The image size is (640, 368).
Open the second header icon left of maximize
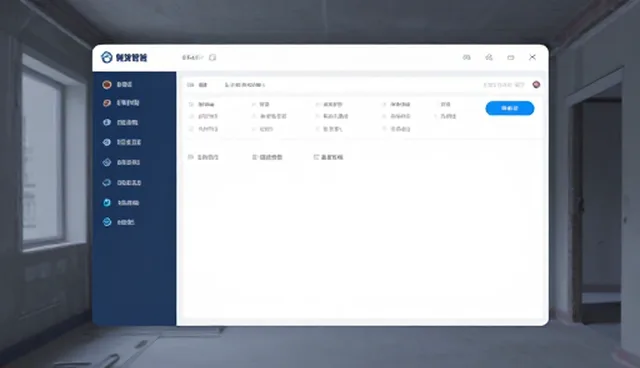[x=489, y=58]
